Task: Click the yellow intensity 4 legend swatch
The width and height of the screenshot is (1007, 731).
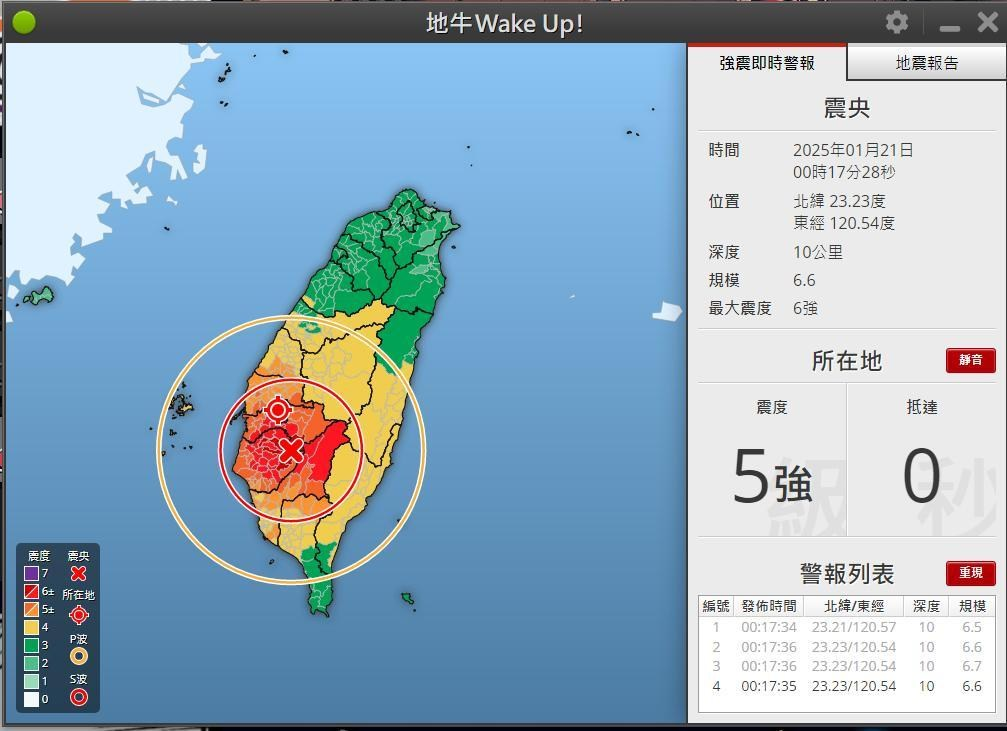Action: [32, 627]
